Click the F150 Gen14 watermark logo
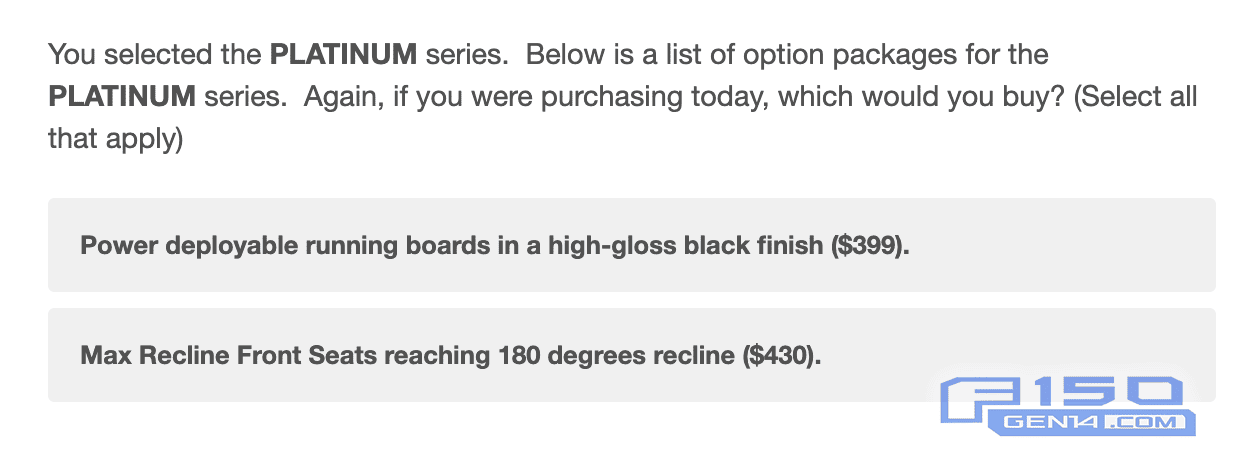This screenshot has width=1248, height=460. pos(1068,406)
